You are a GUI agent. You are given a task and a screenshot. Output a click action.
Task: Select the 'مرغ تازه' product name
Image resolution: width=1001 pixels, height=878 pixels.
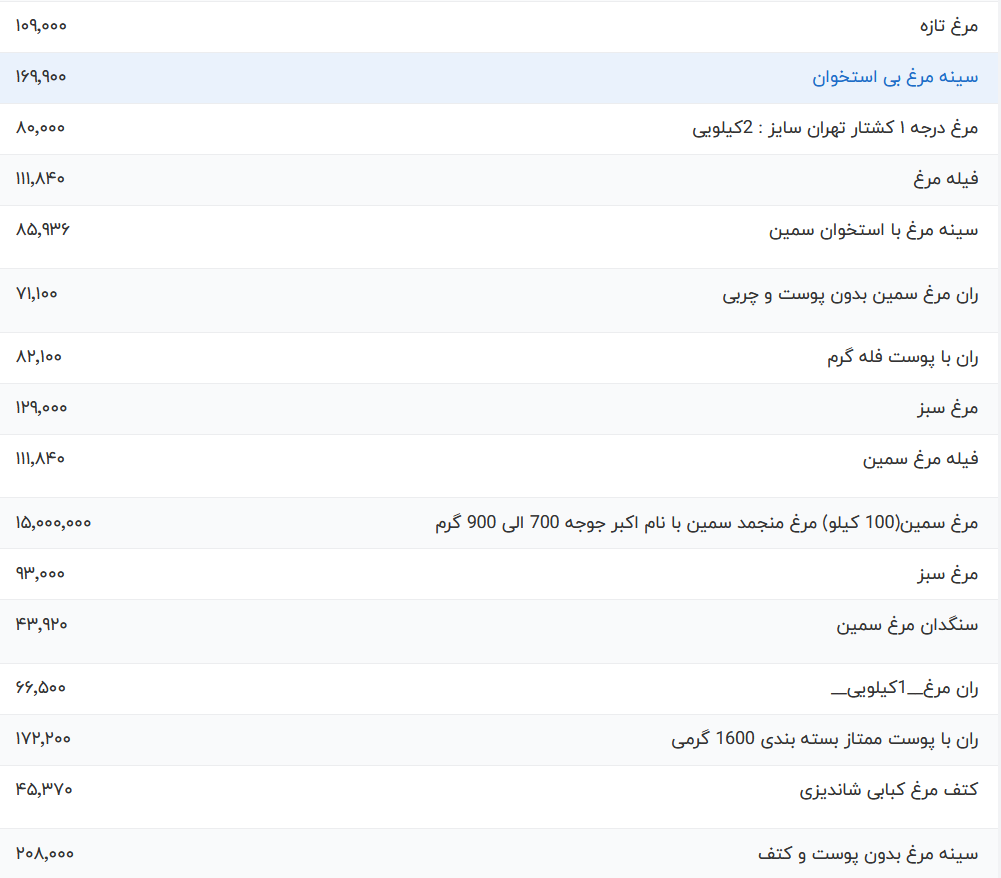949,26
